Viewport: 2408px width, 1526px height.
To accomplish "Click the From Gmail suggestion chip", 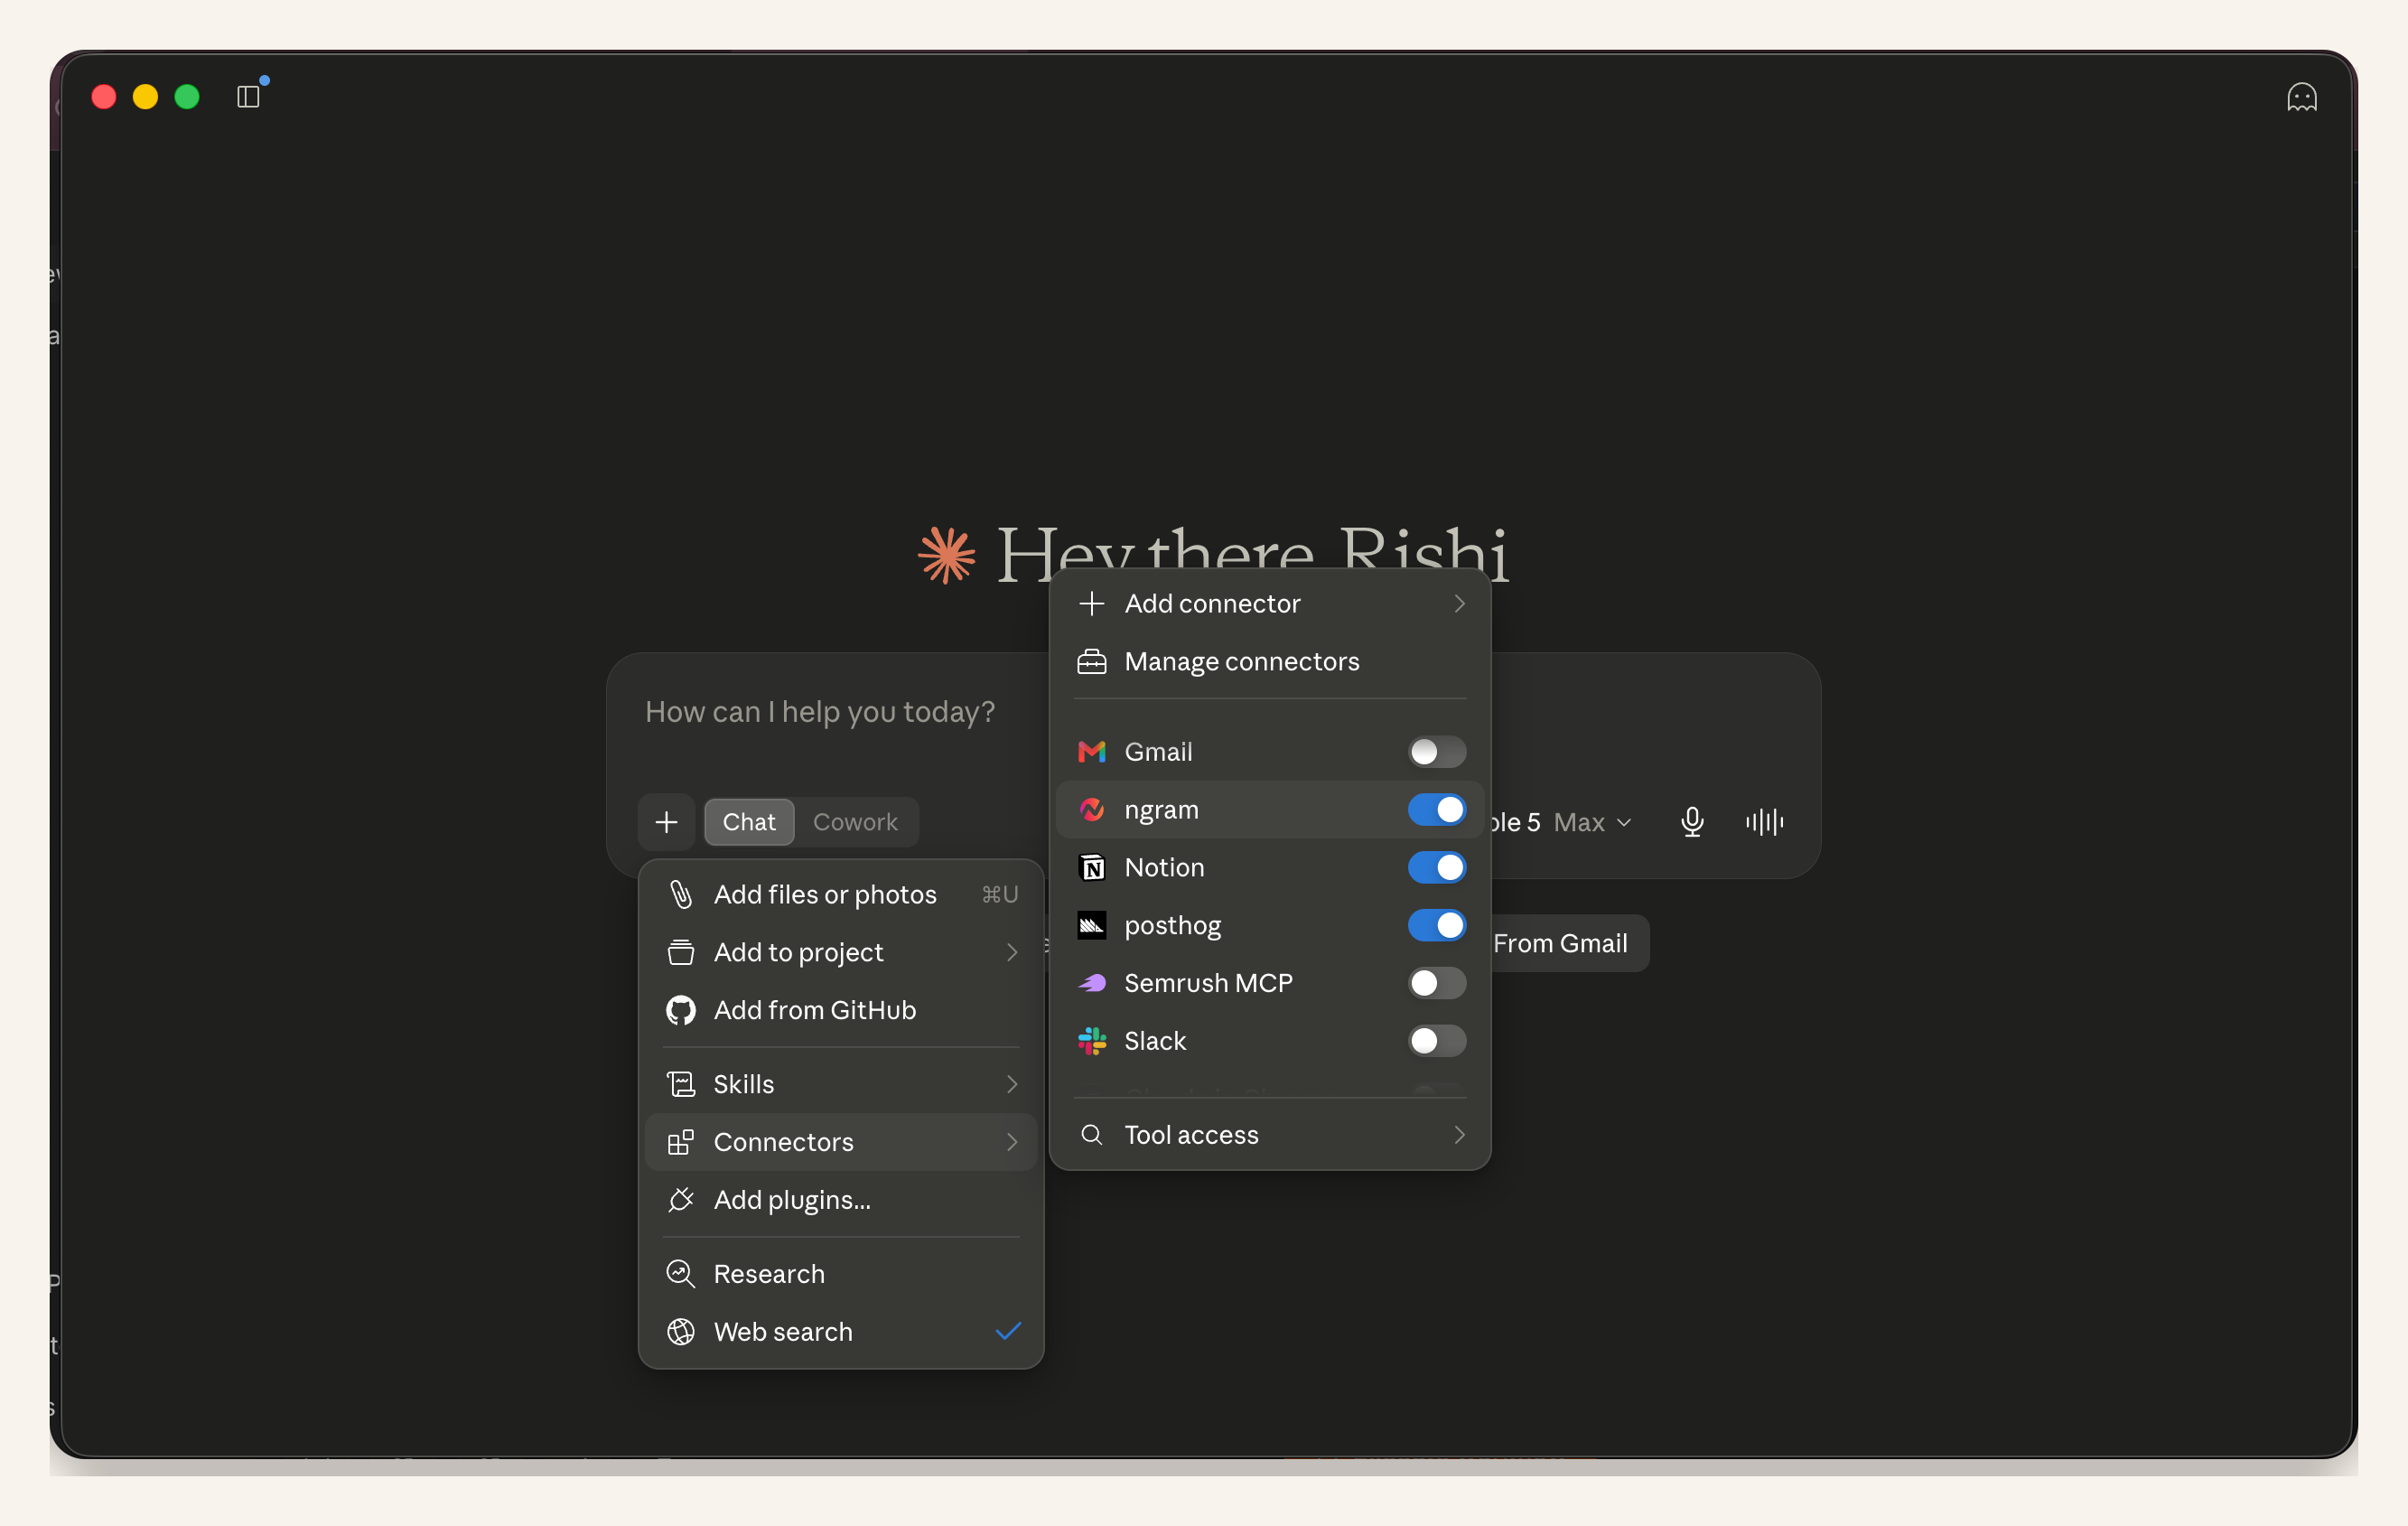I will coord(1560,943).
